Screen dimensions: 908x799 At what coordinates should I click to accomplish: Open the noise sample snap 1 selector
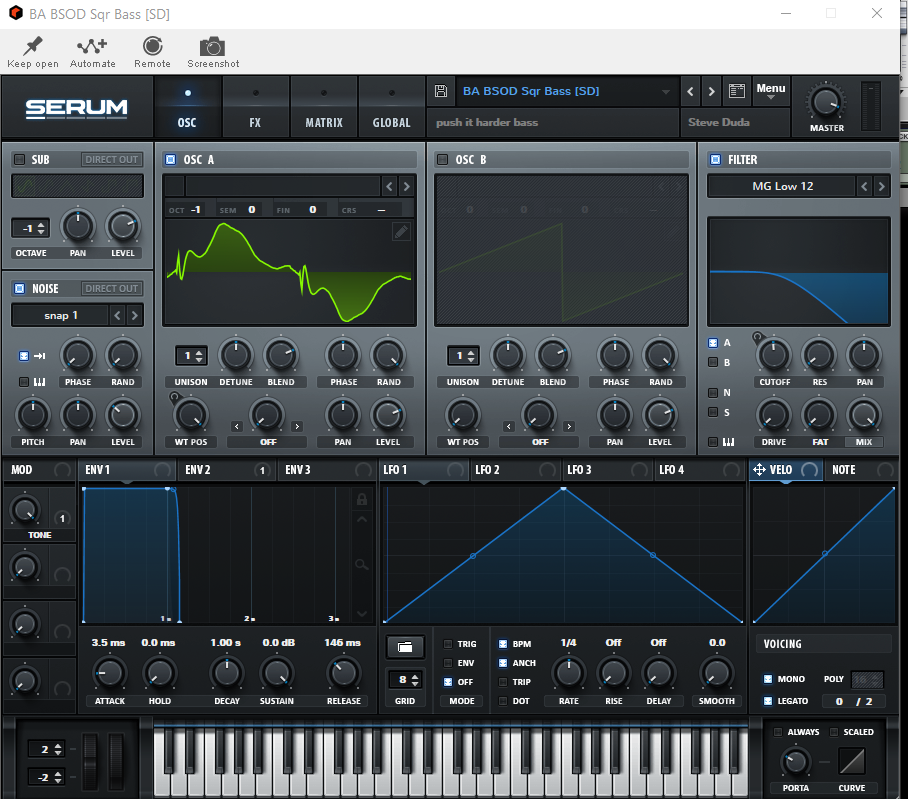(60, 316)
